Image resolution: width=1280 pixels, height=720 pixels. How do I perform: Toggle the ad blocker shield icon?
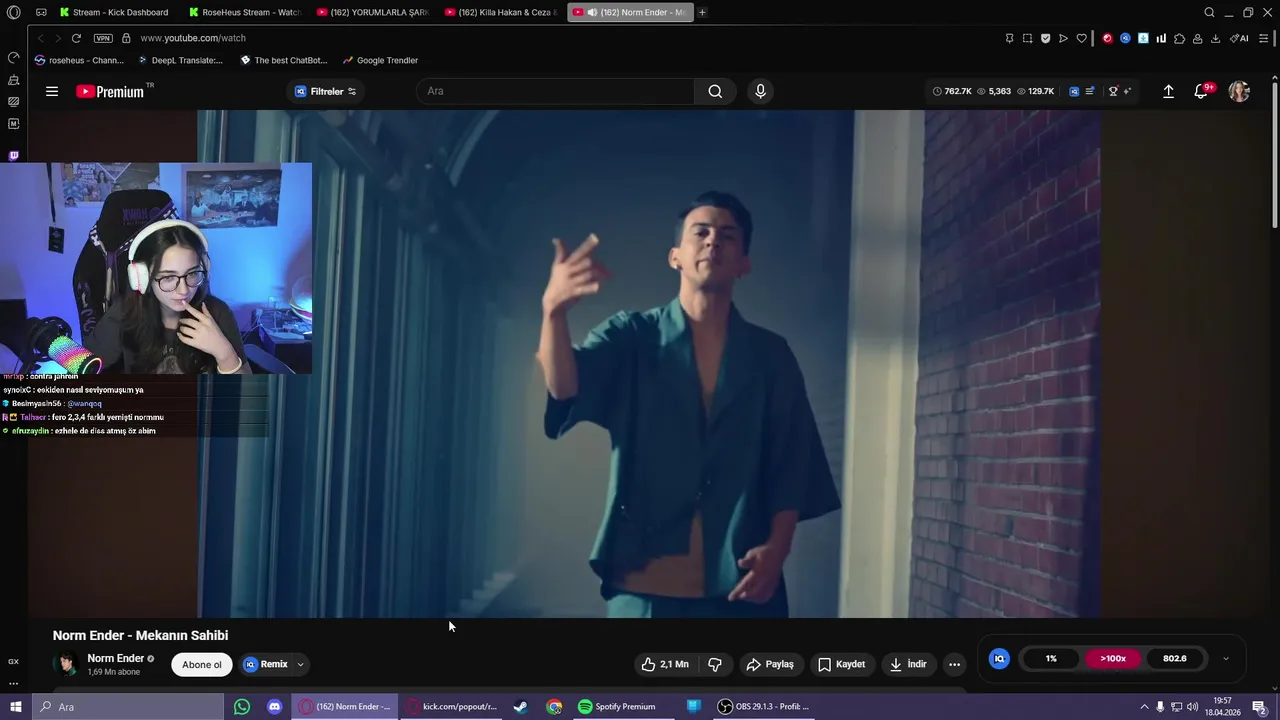[1045, 38]
